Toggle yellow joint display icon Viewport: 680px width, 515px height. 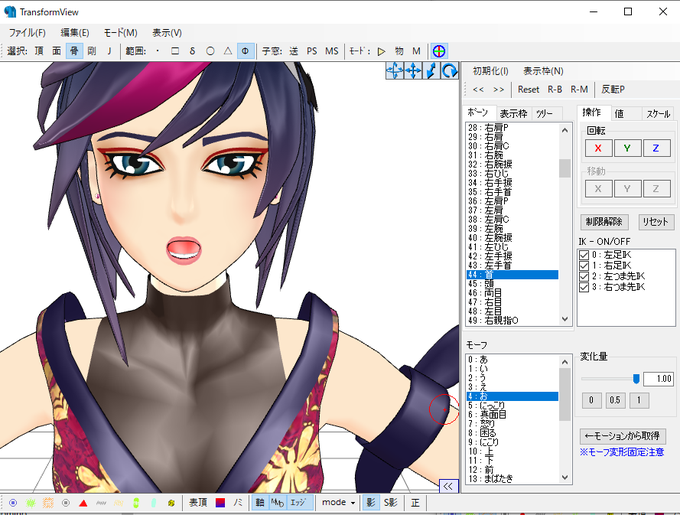[x=171, y=503]
